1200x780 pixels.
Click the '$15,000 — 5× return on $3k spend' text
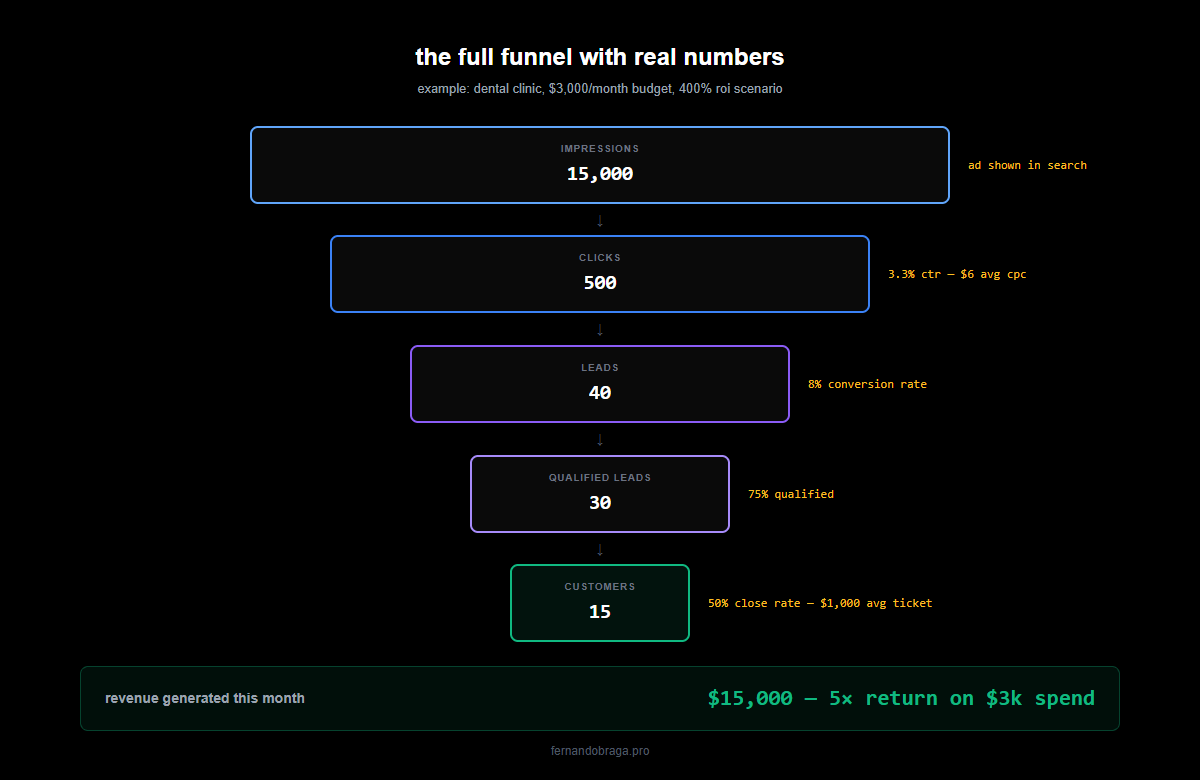pyautogui.click(x=901, y=698)
